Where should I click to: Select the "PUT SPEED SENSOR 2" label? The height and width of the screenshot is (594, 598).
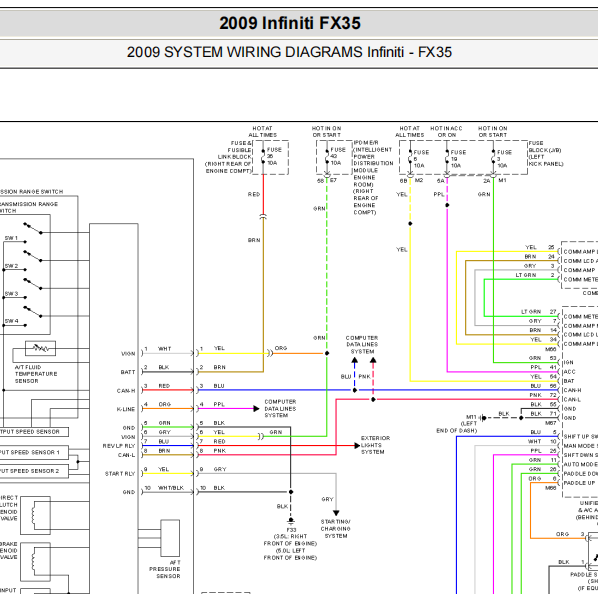pos(30,471)
